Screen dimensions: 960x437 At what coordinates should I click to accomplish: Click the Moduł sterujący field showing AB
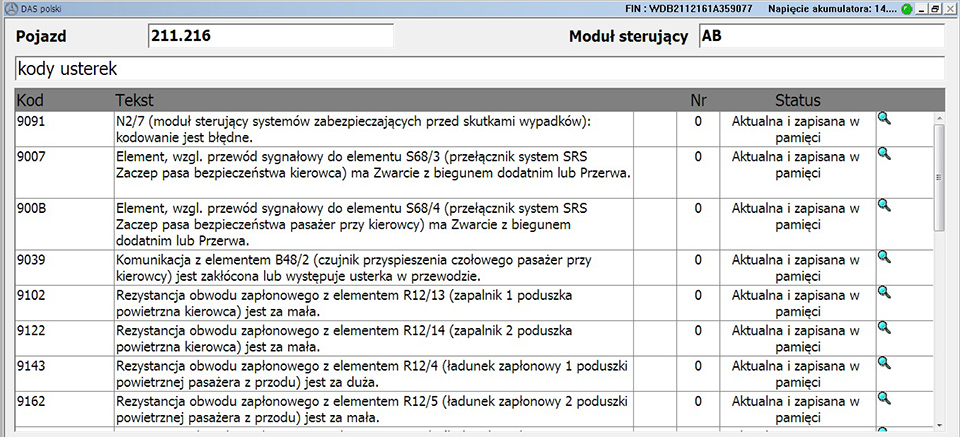click(821, 36)
